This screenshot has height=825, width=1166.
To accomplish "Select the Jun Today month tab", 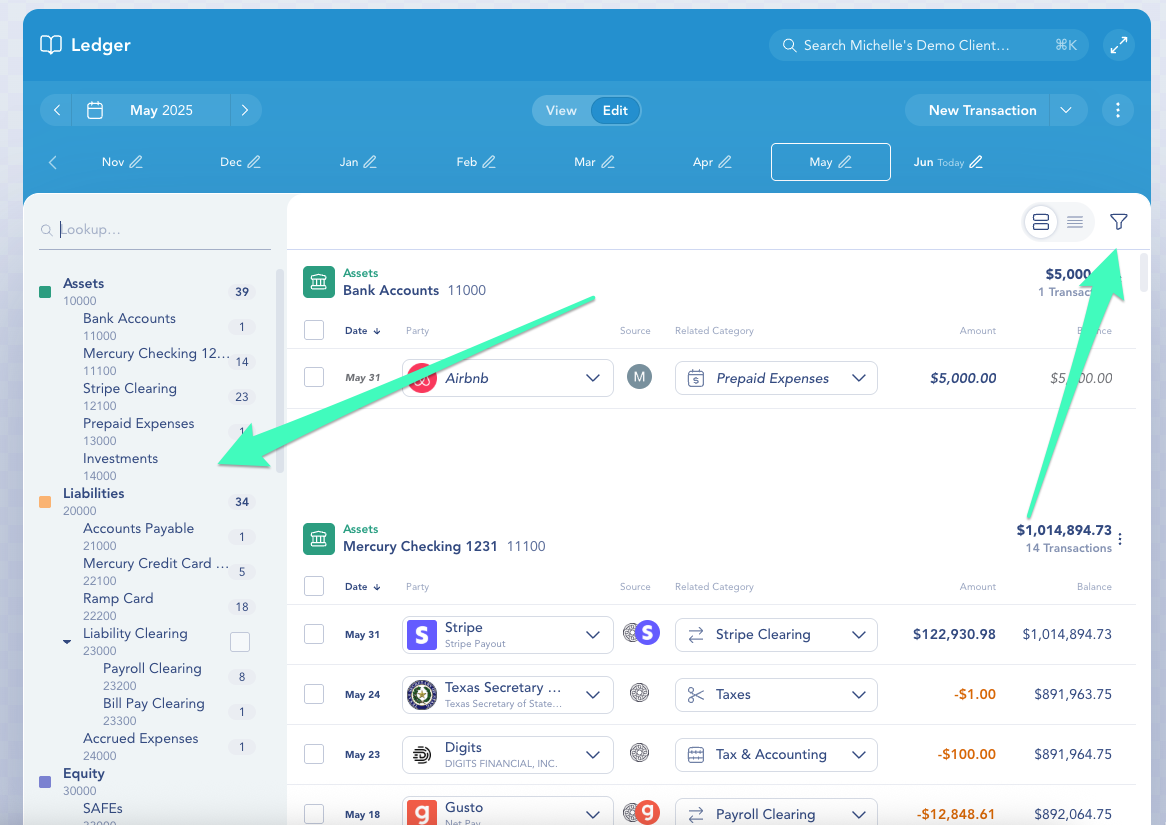I will click(948, 161).
